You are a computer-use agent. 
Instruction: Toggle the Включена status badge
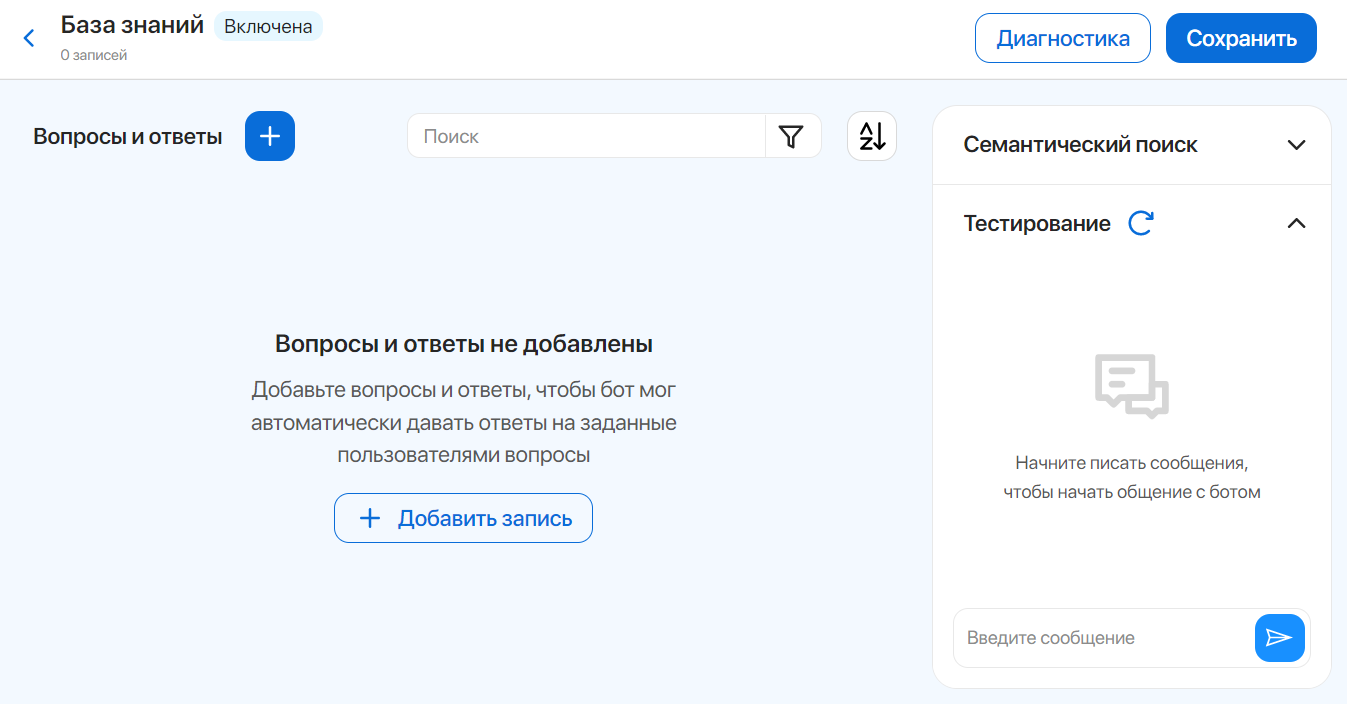coord(268,26)
